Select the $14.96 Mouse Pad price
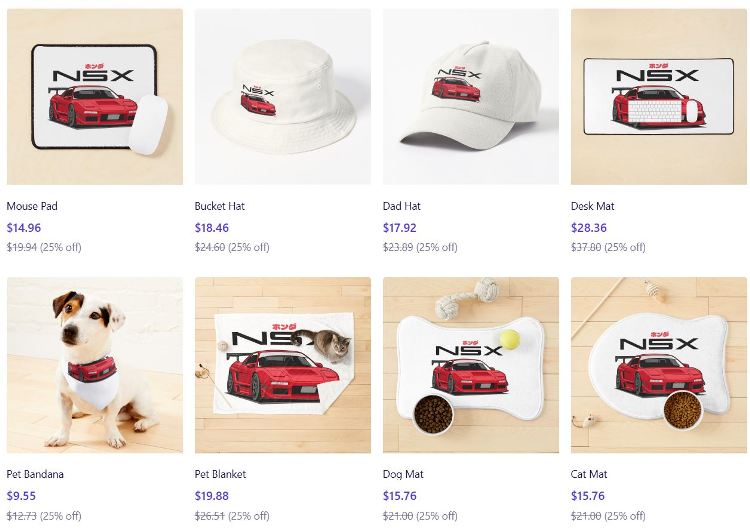Screen dimensions: 750x529 point(24,228)
